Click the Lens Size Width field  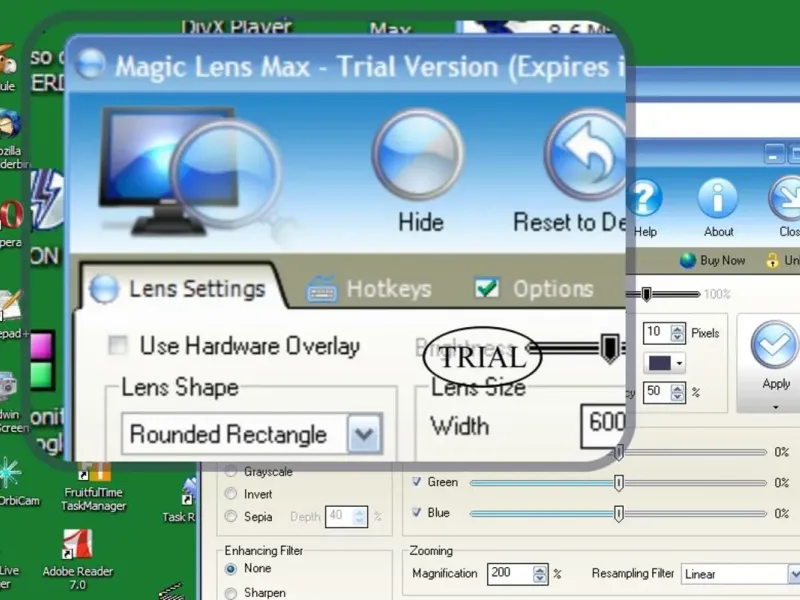click(x=604, y=426)
